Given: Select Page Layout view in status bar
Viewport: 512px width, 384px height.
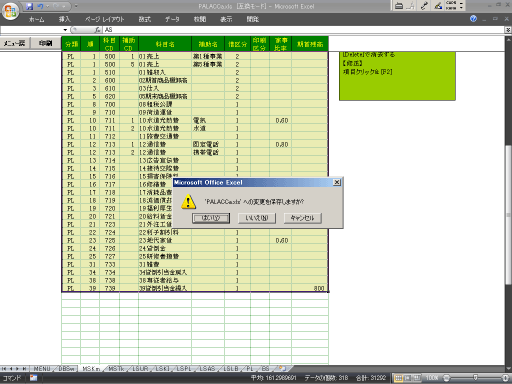Looking at the screenshot, I should point(408,378).
